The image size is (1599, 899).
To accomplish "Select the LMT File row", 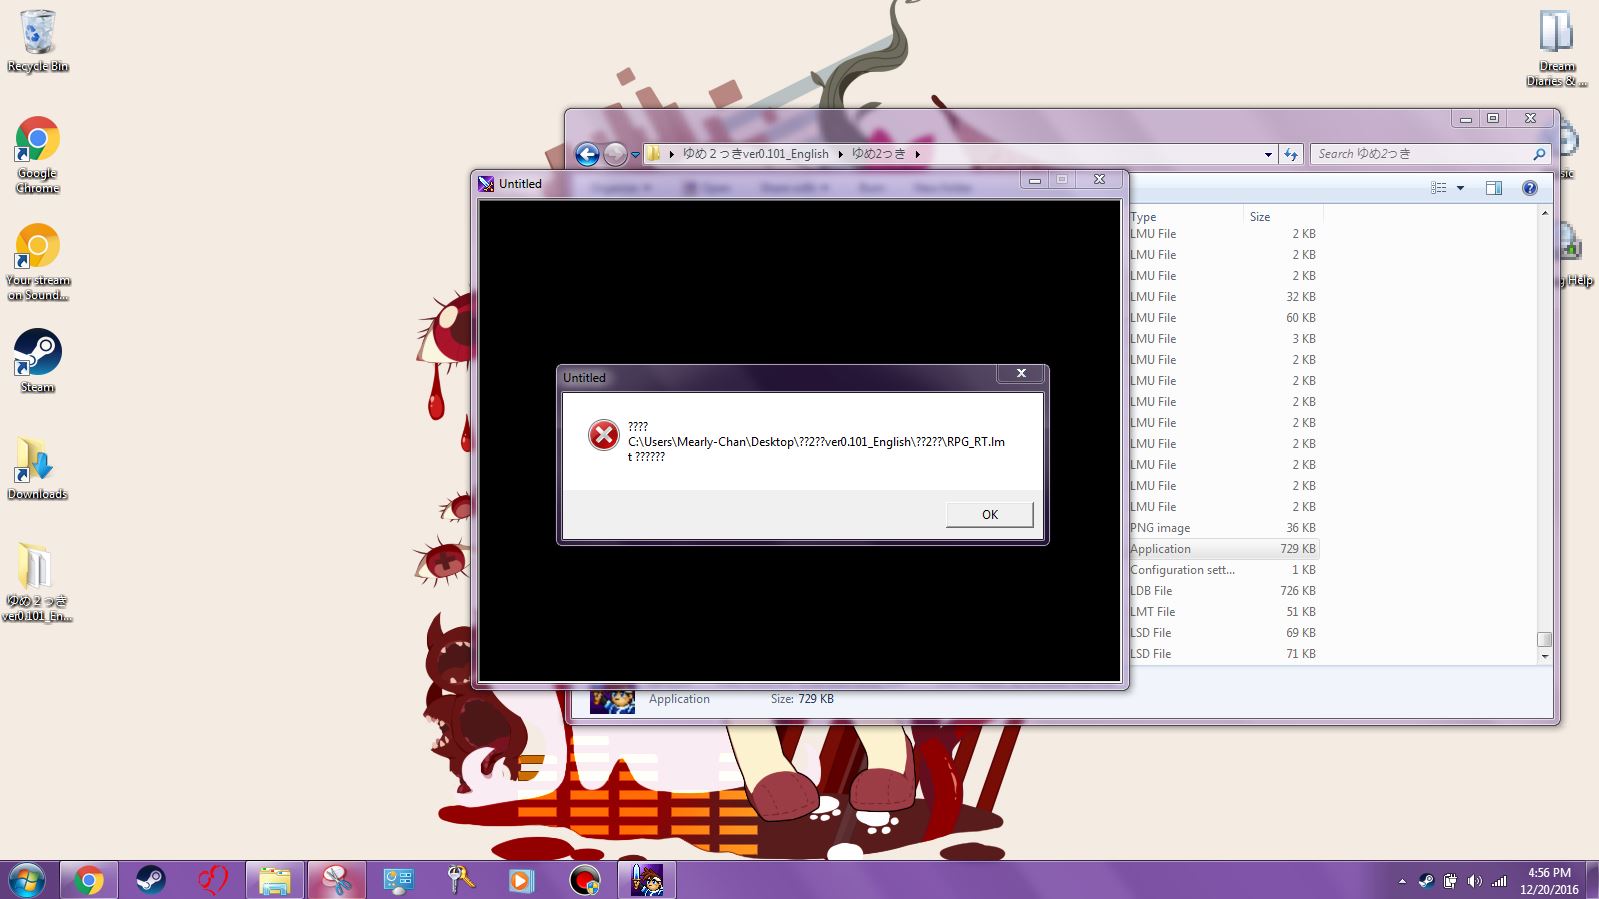I will point(1223,612).
